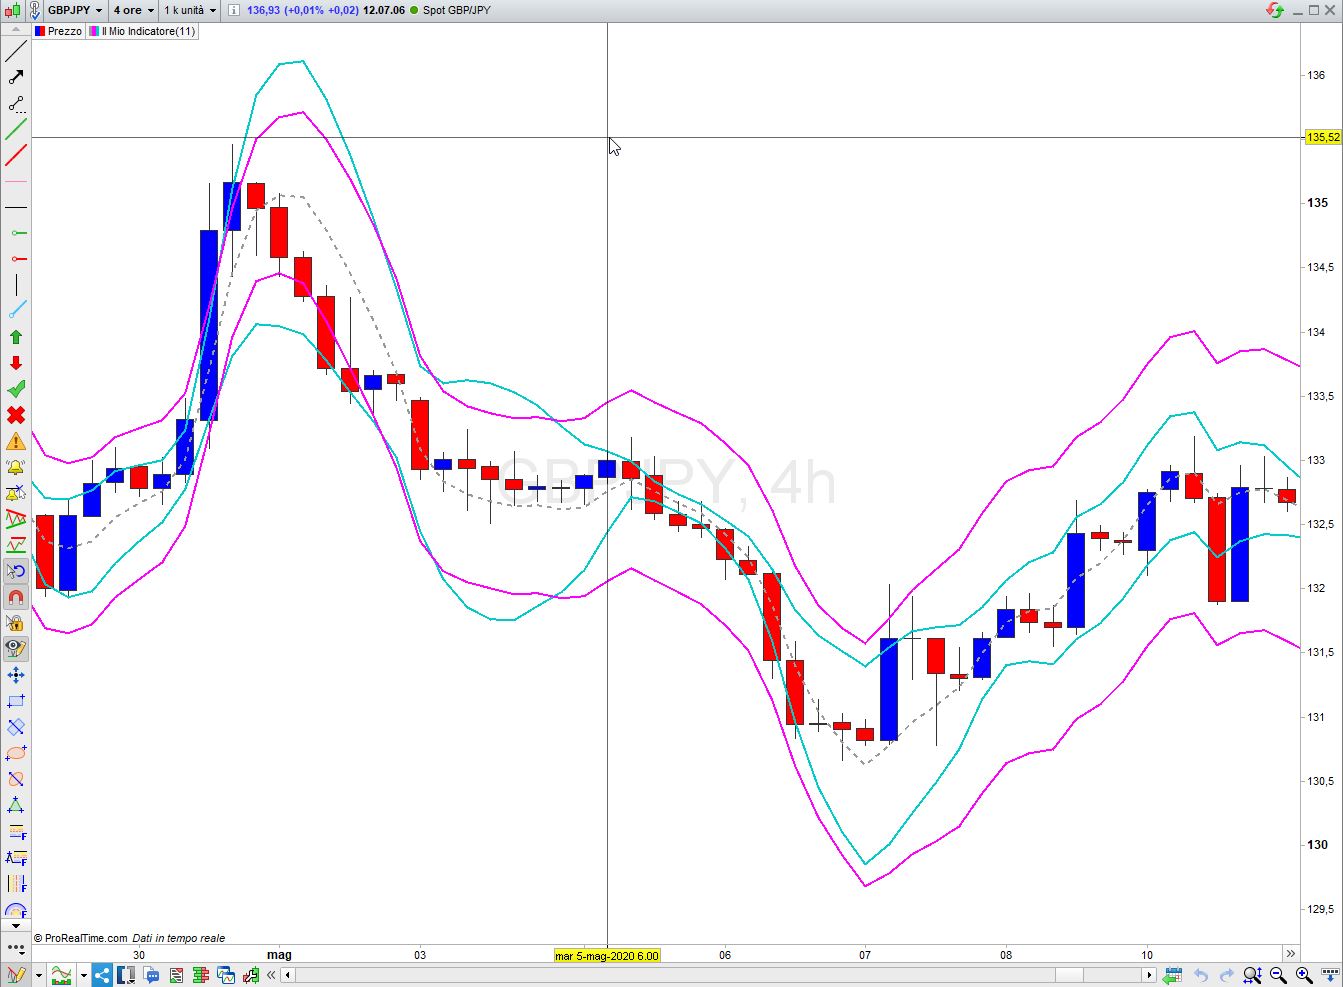Click the zoom in magnifier
Viewport: 1343px width, 987px height.
[1304, 975]
